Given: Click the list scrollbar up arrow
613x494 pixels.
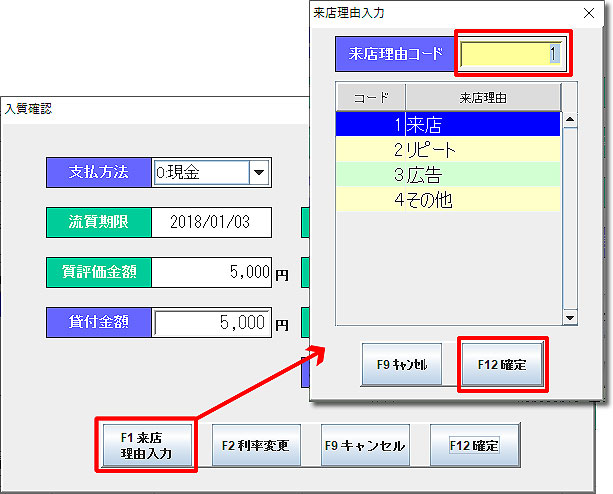Looking at the screenshot, I should point(570,119).
